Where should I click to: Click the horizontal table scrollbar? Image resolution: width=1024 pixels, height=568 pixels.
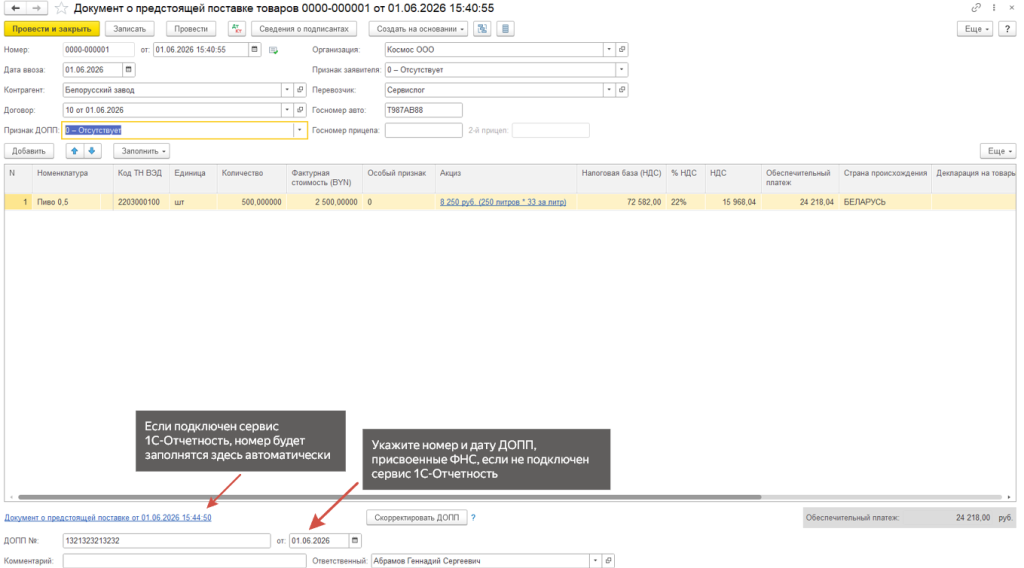point(390,497)
